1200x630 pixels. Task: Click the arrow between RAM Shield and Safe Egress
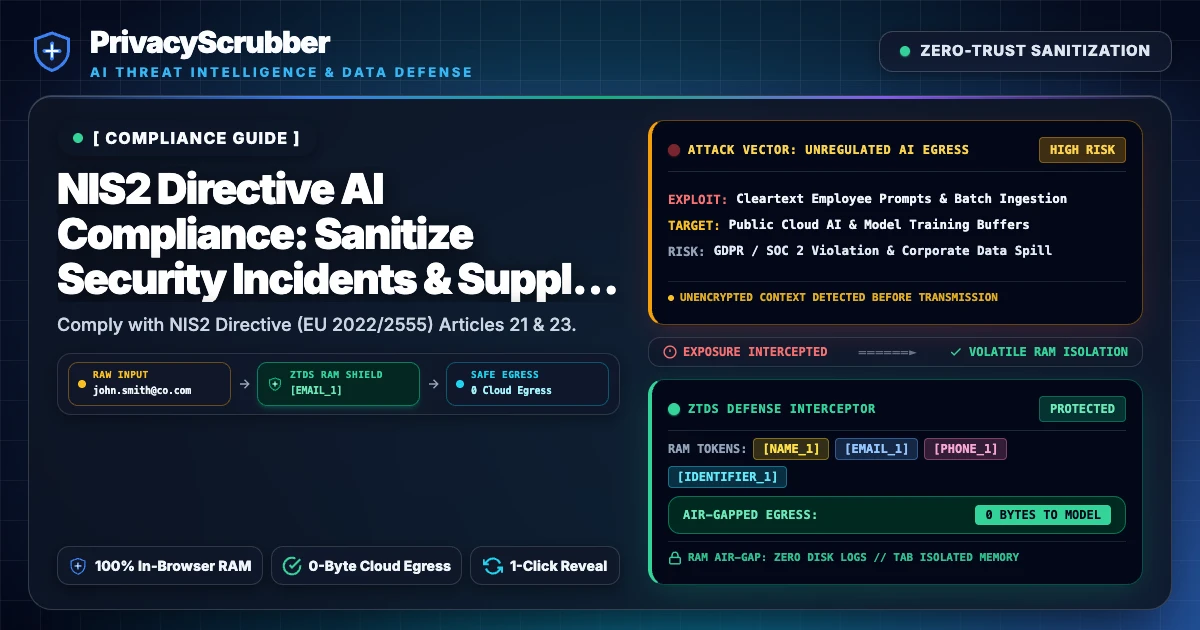pyautogui.click(x=433, y=383)
